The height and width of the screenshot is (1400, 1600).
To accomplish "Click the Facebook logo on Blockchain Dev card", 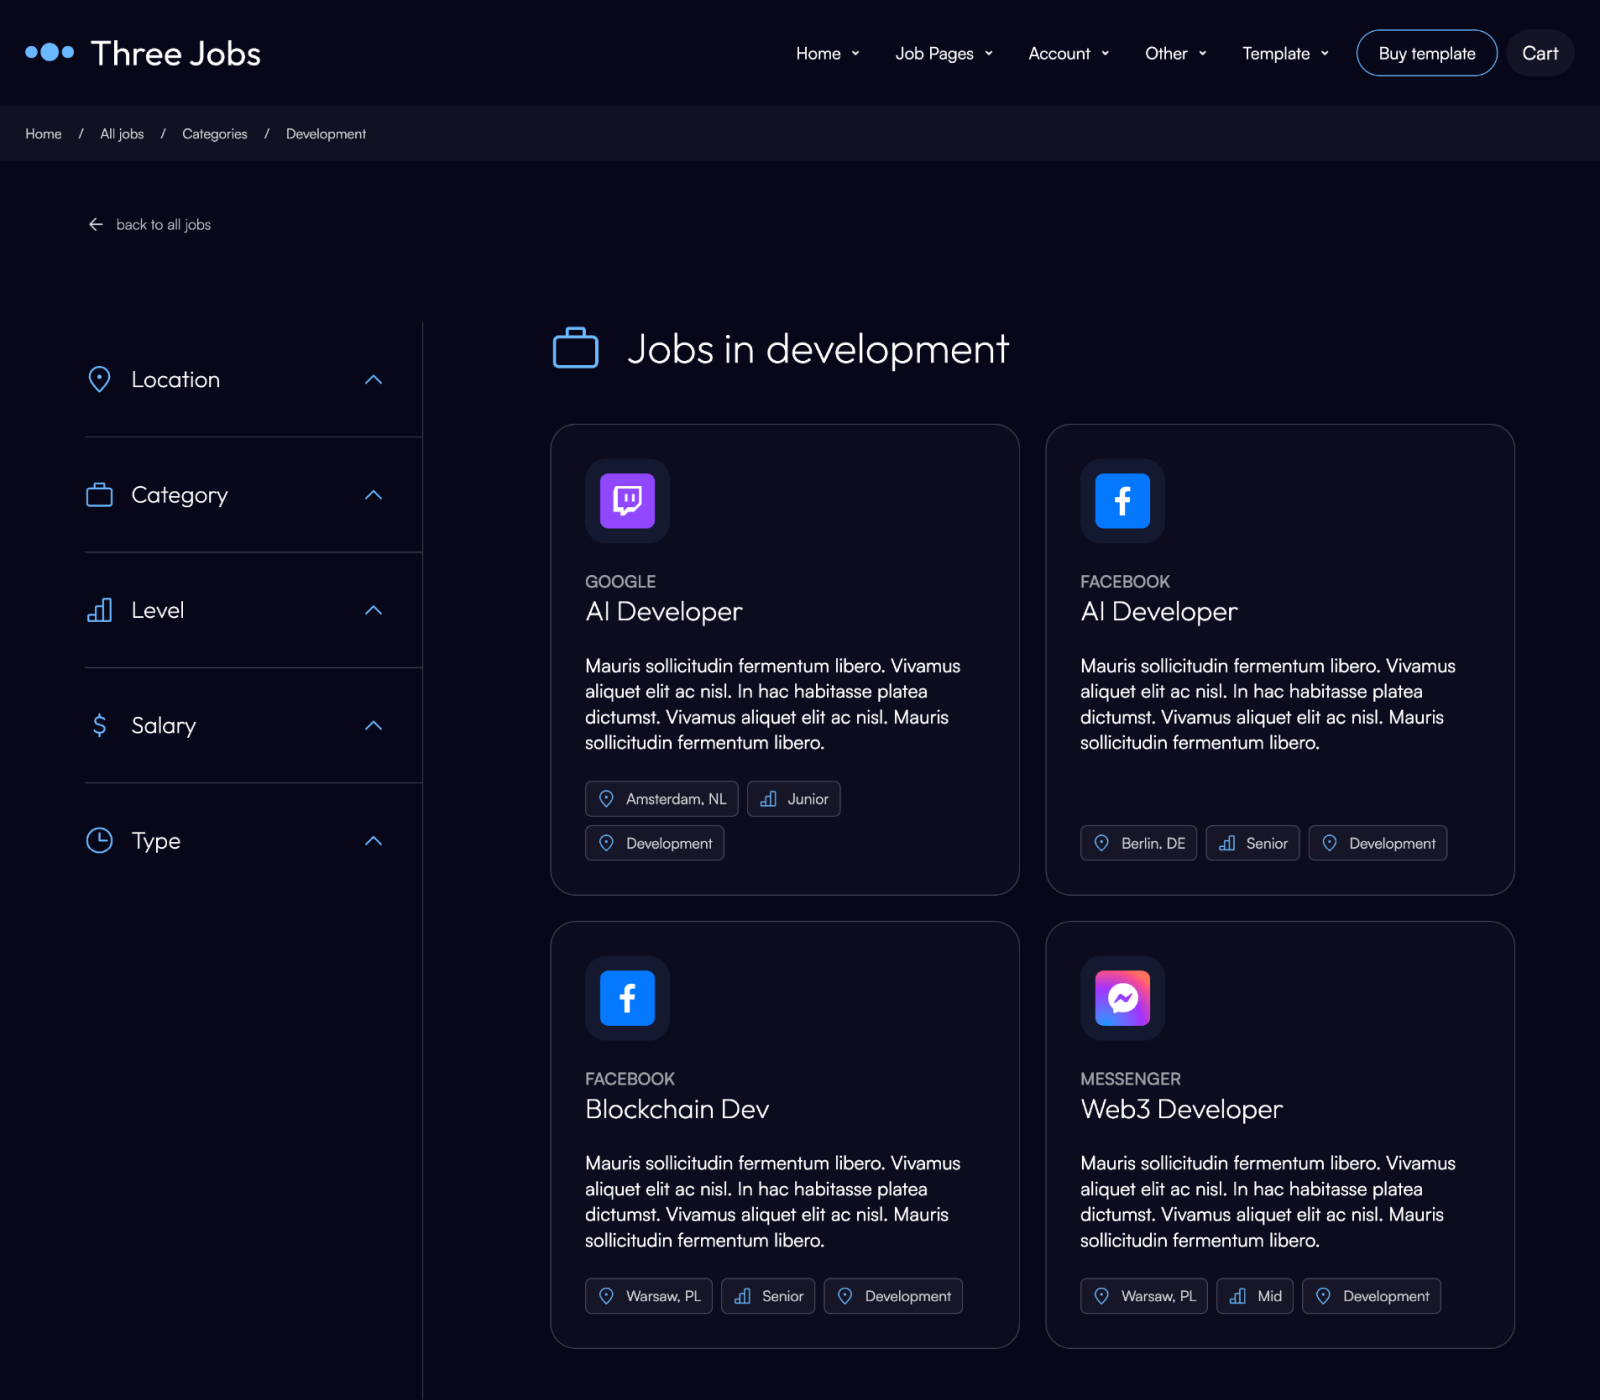I will coord(627,998).
